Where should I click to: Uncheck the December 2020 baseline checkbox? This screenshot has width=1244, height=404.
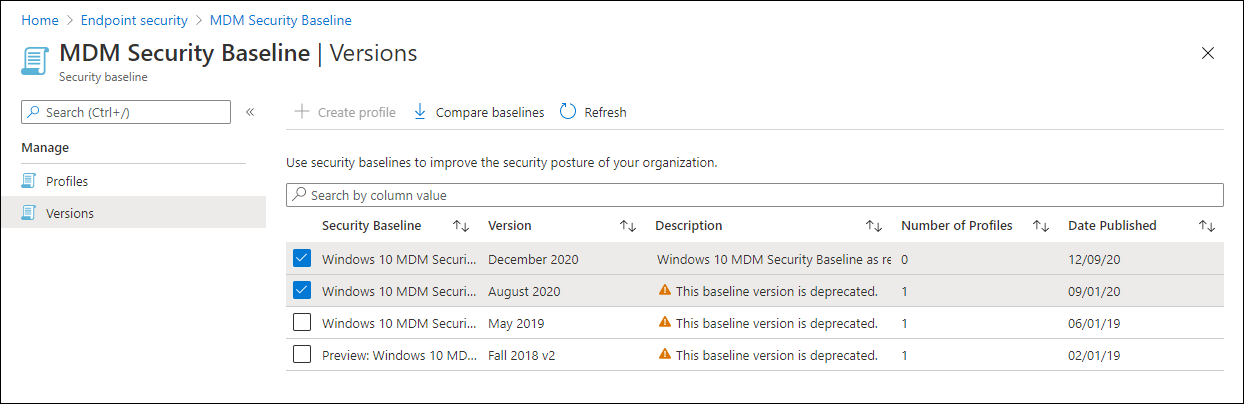302,259
